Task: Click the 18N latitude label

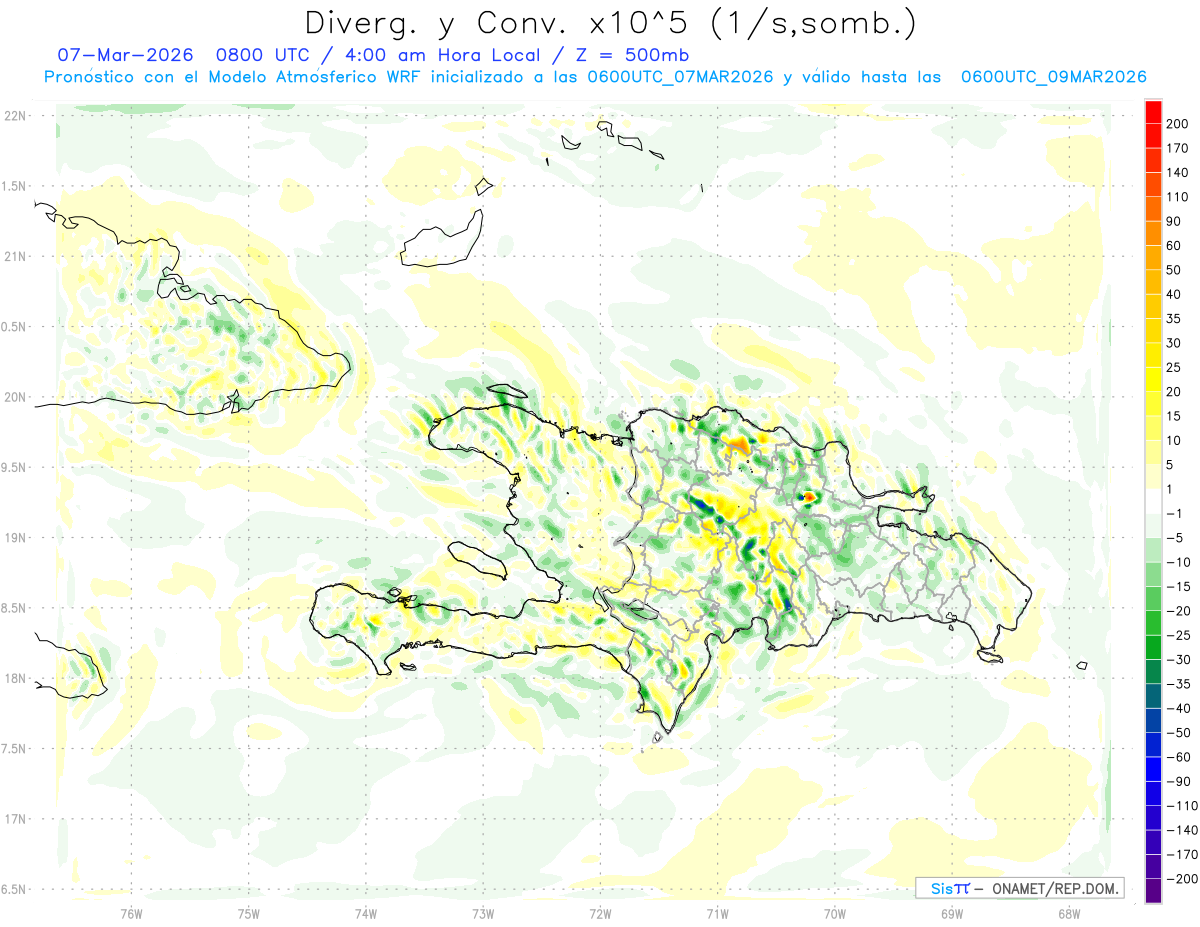Action: tap(14, 679)
